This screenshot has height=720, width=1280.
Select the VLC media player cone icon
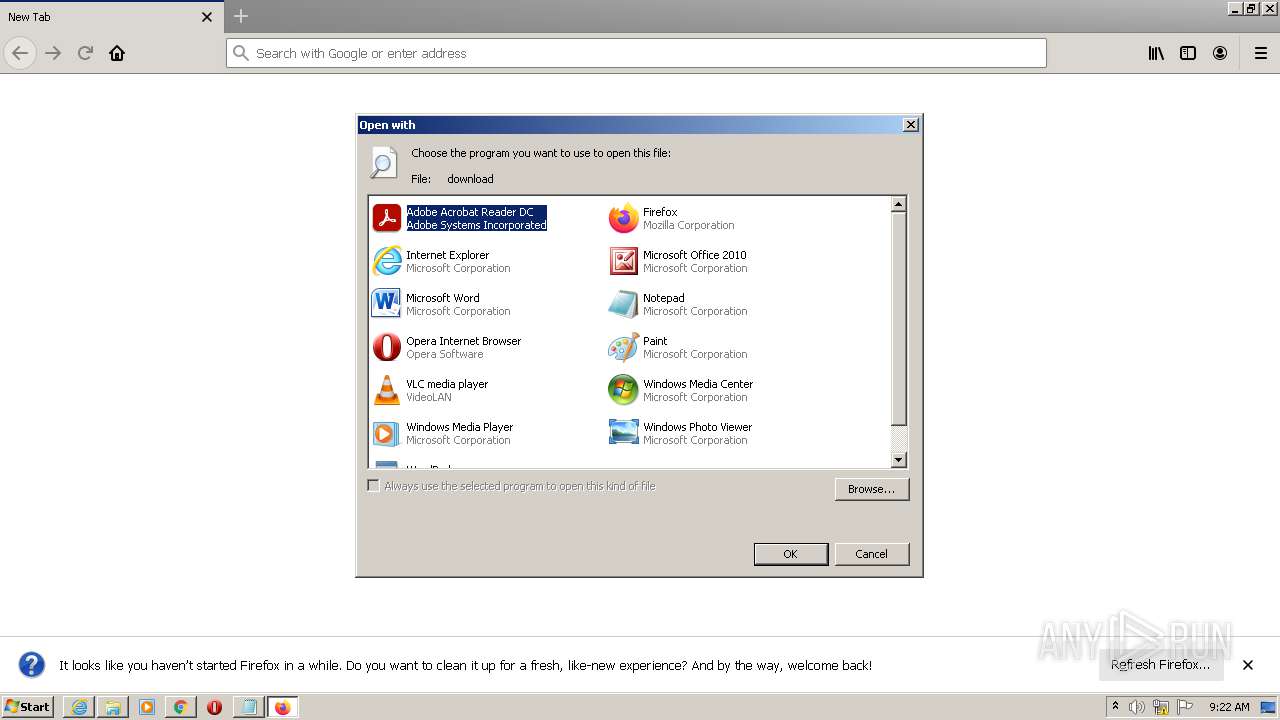tap(386, 390)
